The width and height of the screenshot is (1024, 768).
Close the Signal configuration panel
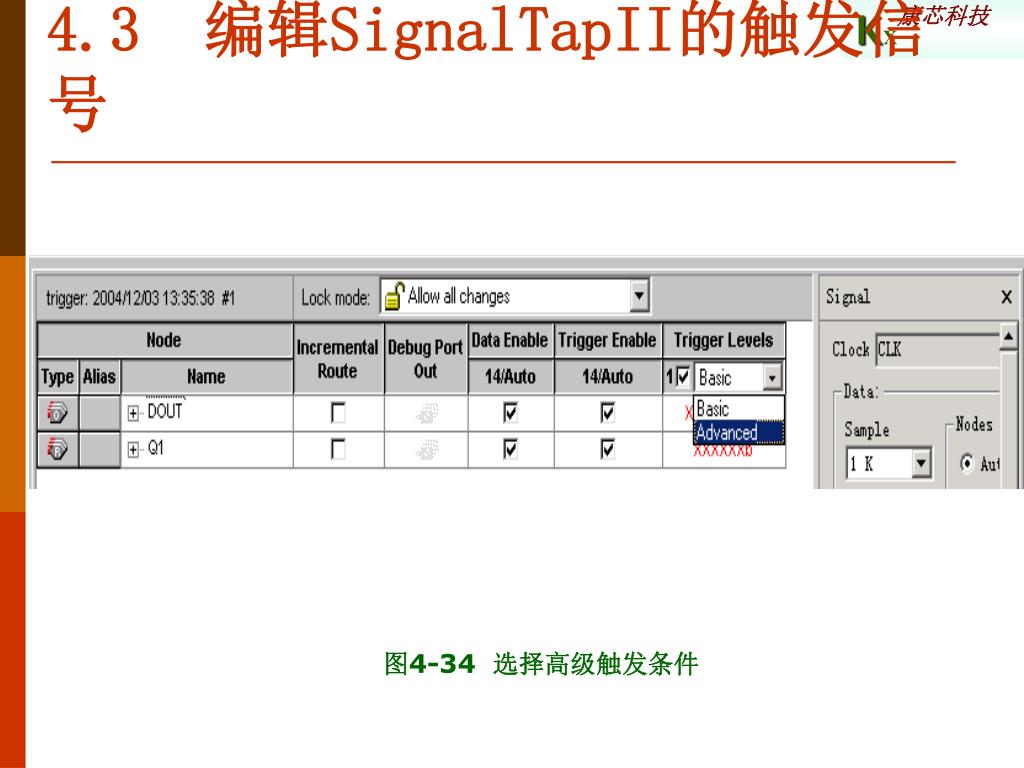point(1006,297)
